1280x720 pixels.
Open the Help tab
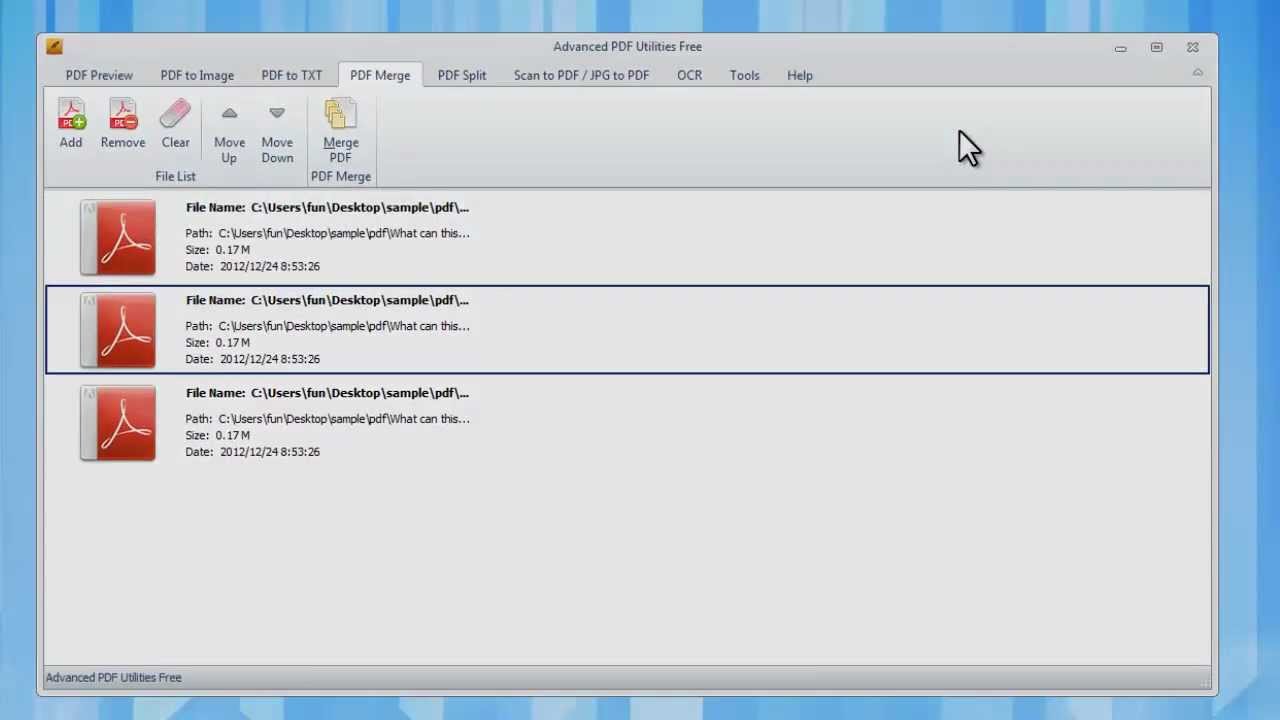pyautogui.click(x=799, y=75)
